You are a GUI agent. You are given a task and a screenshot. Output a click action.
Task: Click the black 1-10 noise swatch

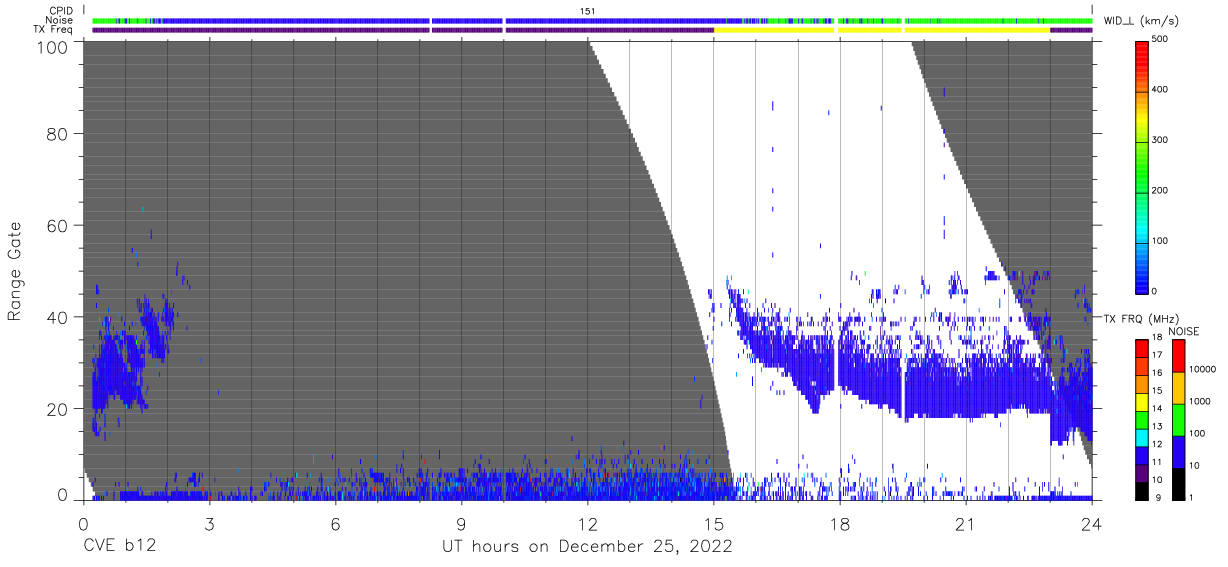[1177, 483]
